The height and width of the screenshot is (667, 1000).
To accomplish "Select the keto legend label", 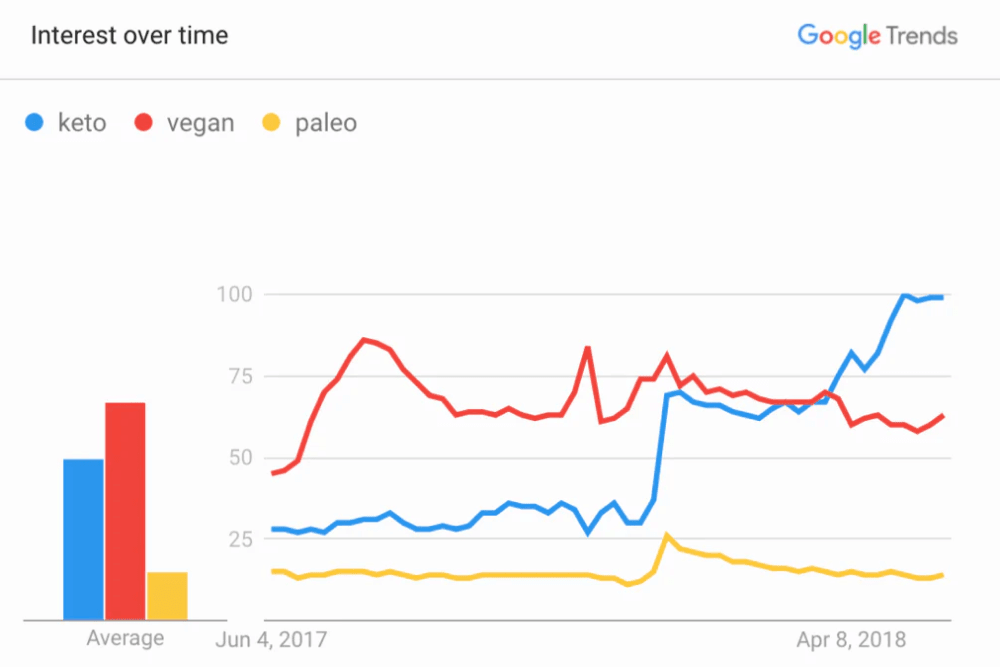I will [82, 124].
